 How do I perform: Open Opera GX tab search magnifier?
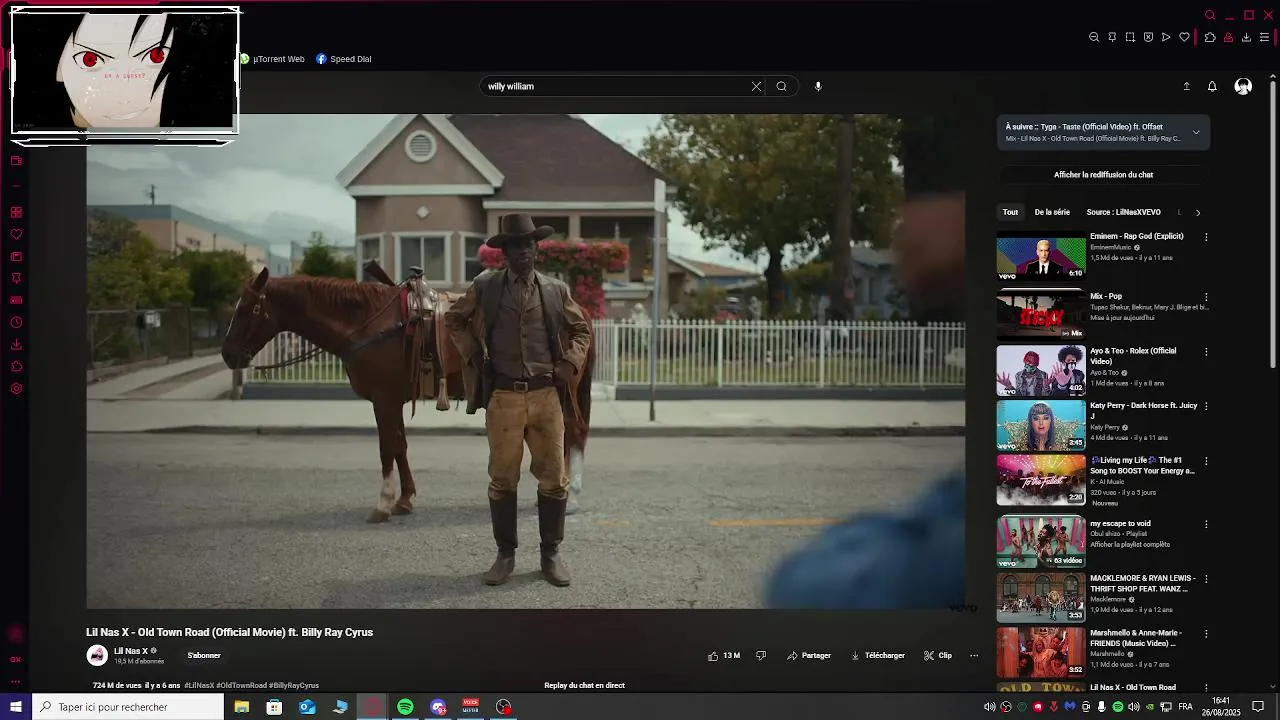(x=1210, y=15)
